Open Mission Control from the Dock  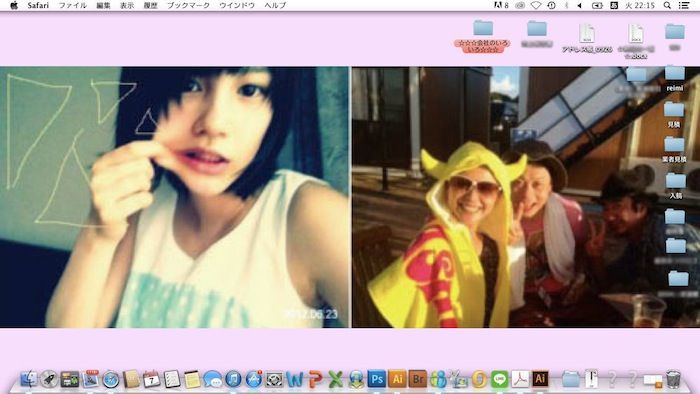[x=70, y=379]
